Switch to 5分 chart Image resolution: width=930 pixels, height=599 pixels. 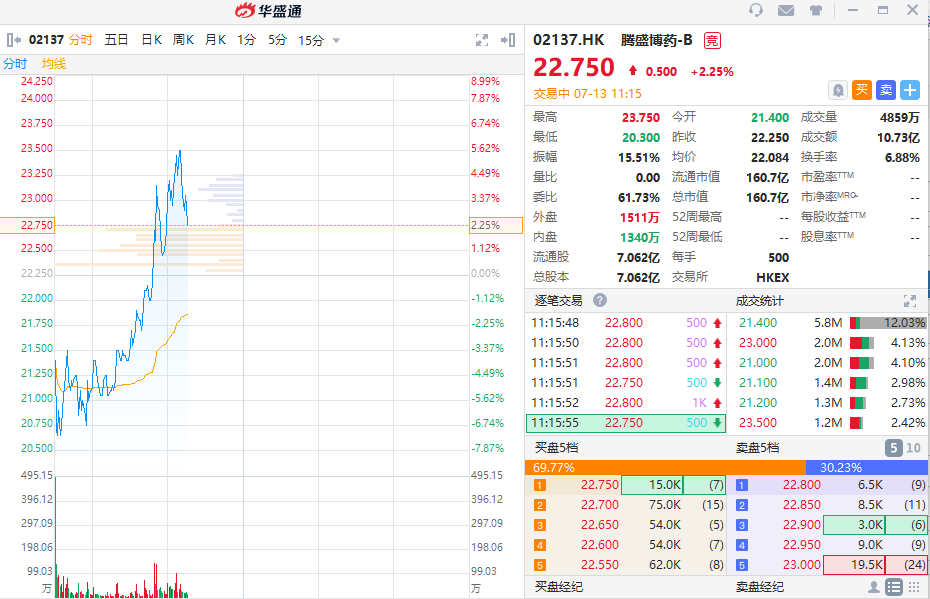[277, 40]
